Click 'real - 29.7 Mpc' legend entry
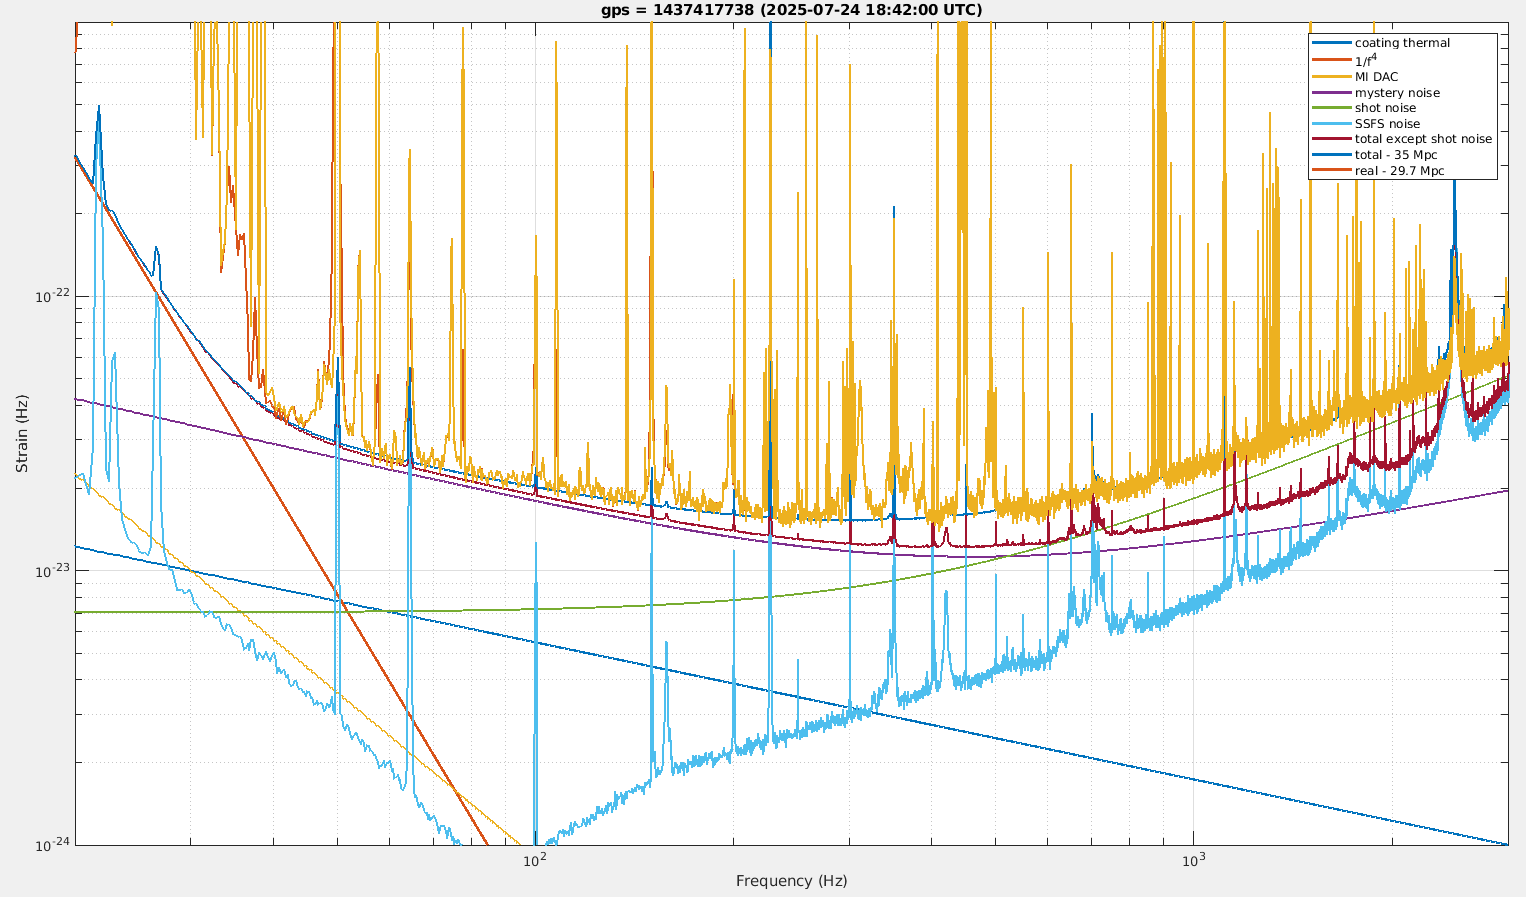Viewport: 1526px width, 897px height. 1399,171
